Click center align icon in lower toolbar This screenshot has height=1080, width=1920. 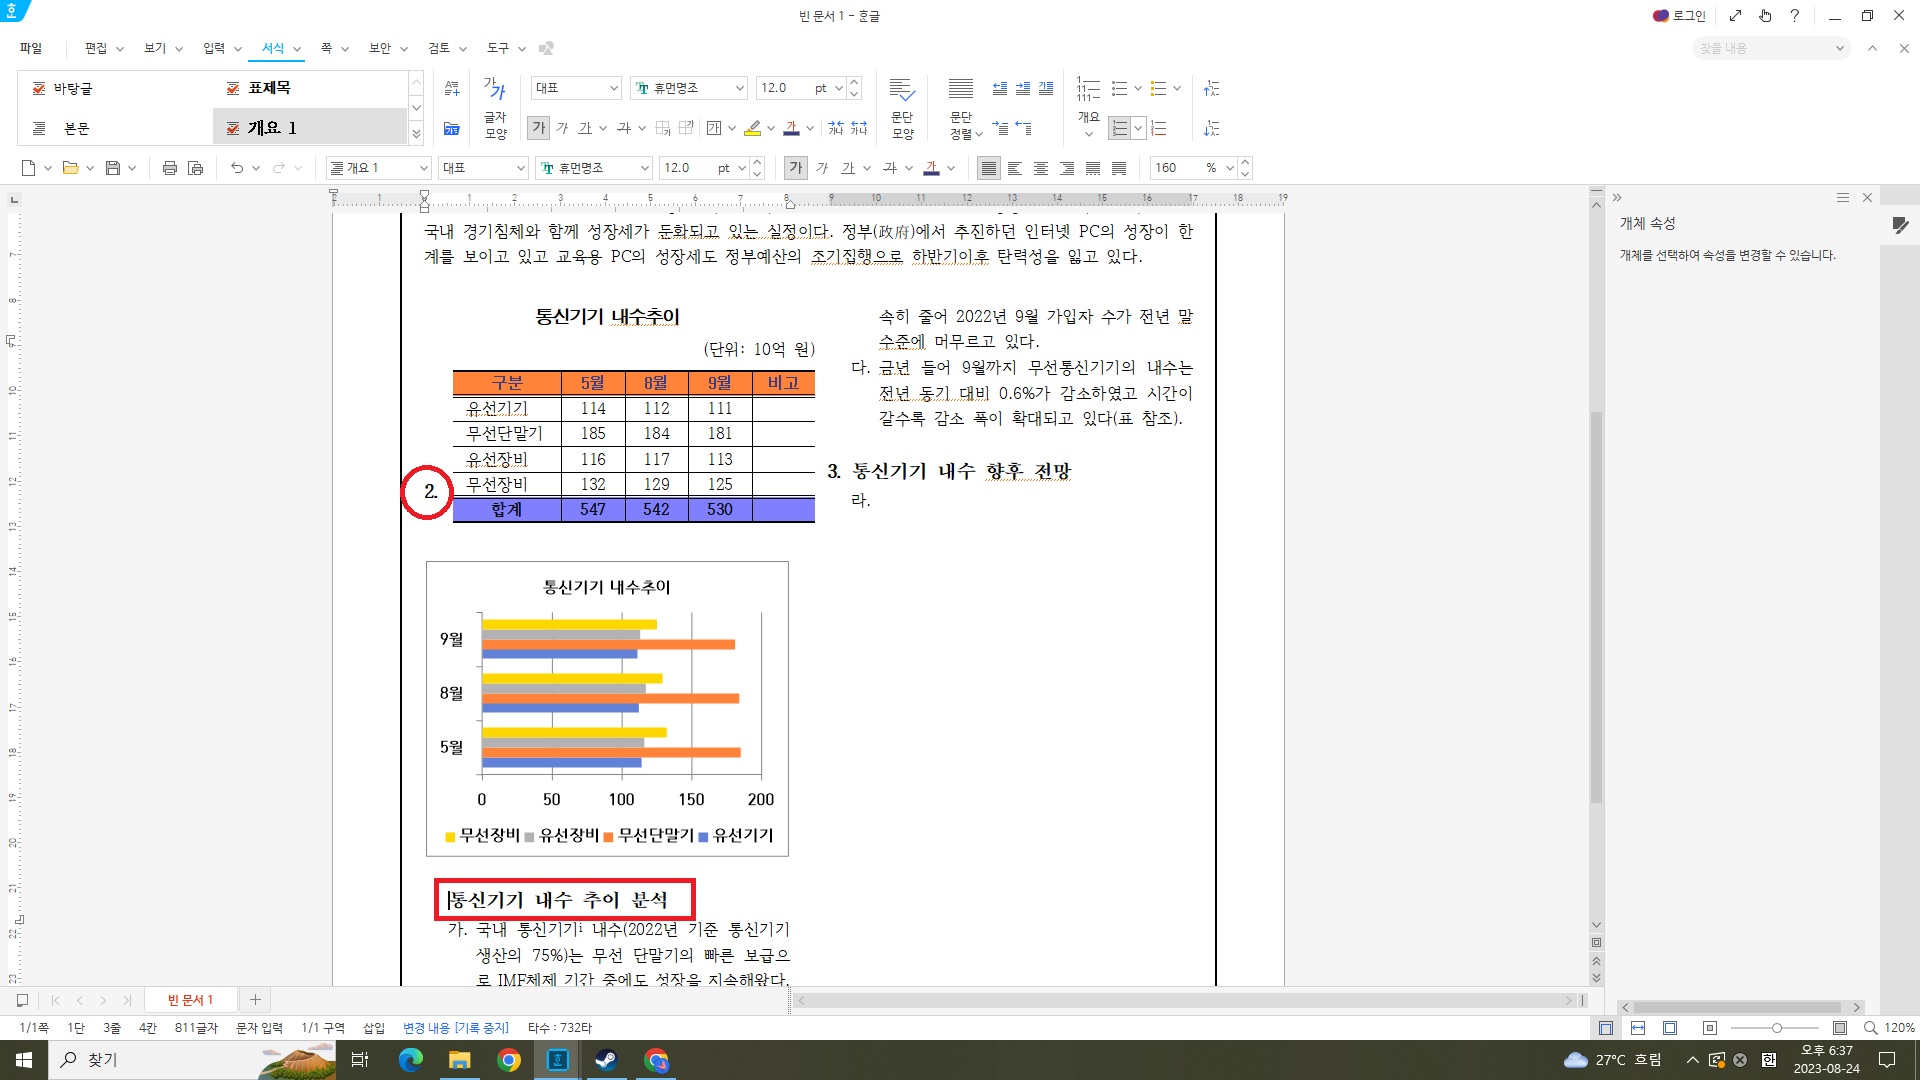click(x=1041, y=168)
